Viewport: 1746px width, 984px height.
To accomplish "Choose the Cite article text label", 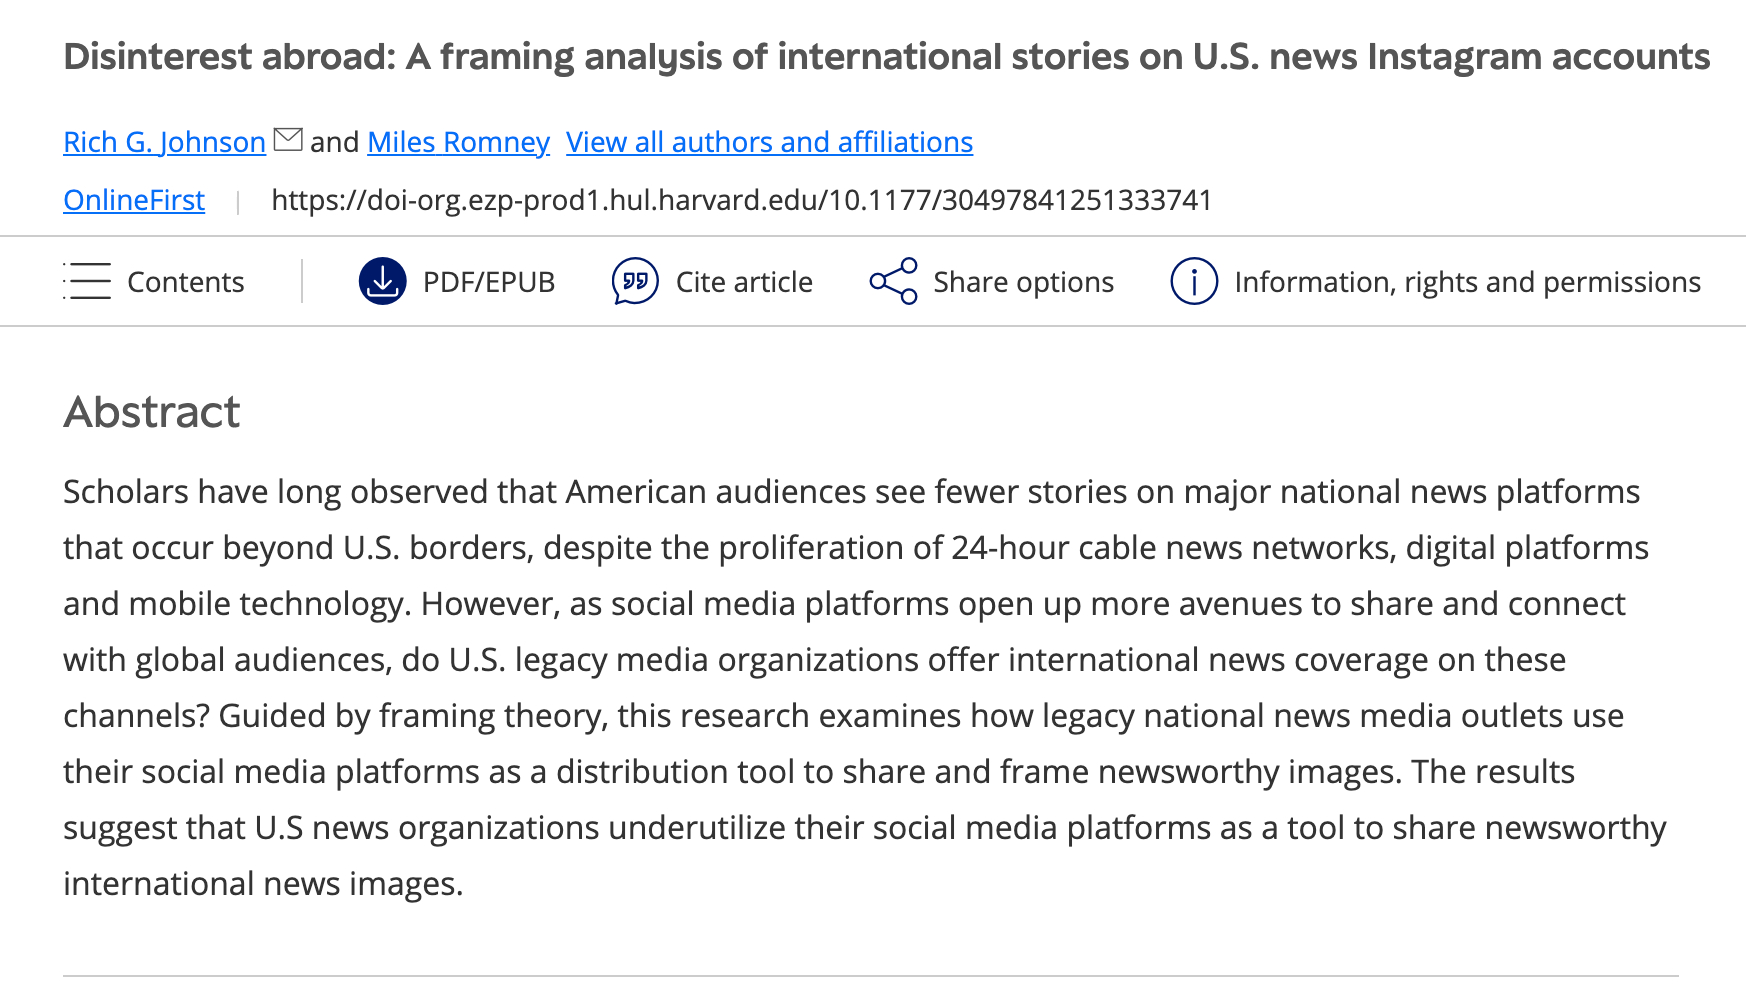I will pyautogui.click(x=744, y=282).
